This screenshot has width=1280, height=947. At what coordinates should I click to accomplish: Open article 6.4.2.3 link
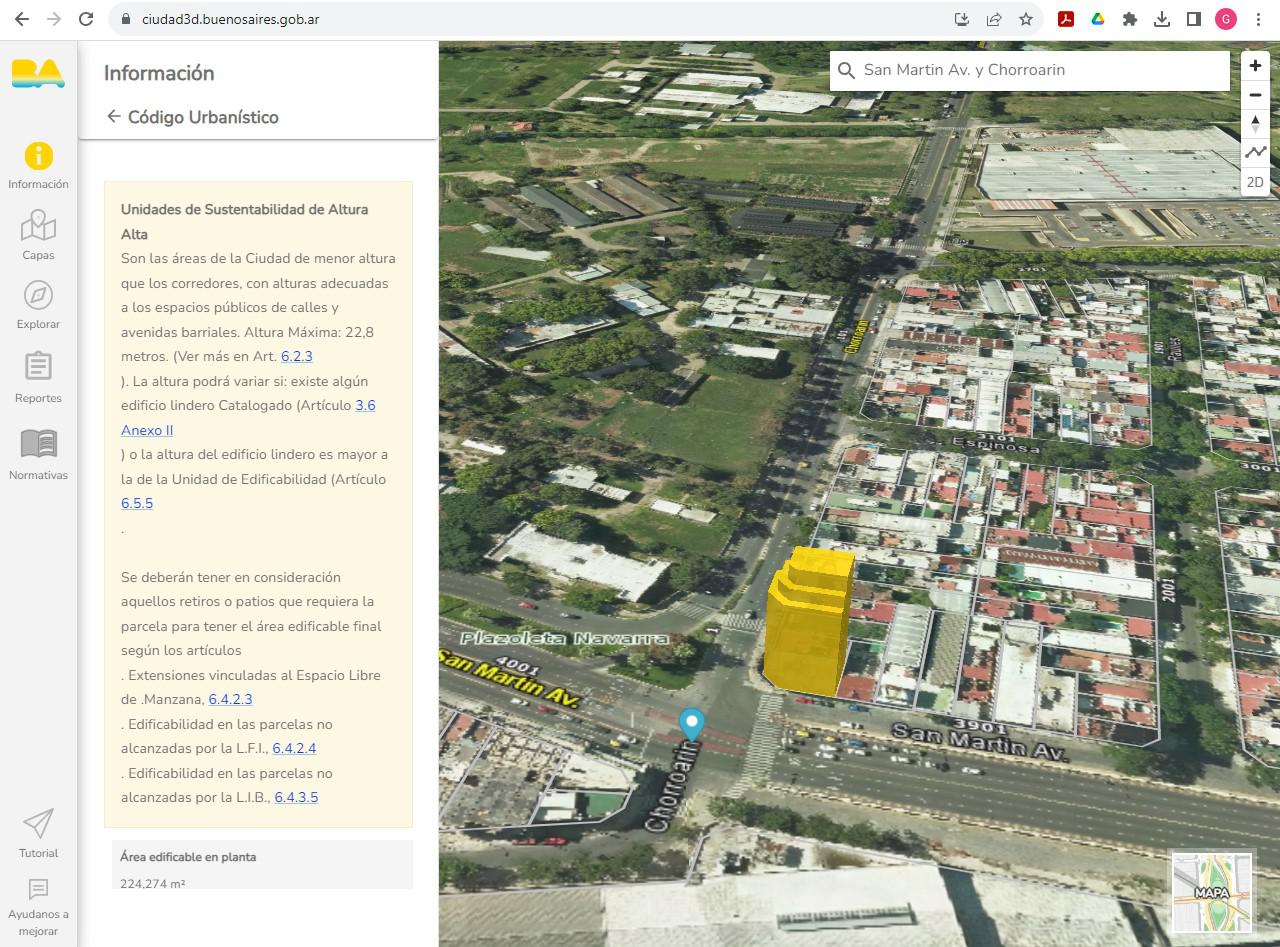pyautogui.click(x=230, y=699)
